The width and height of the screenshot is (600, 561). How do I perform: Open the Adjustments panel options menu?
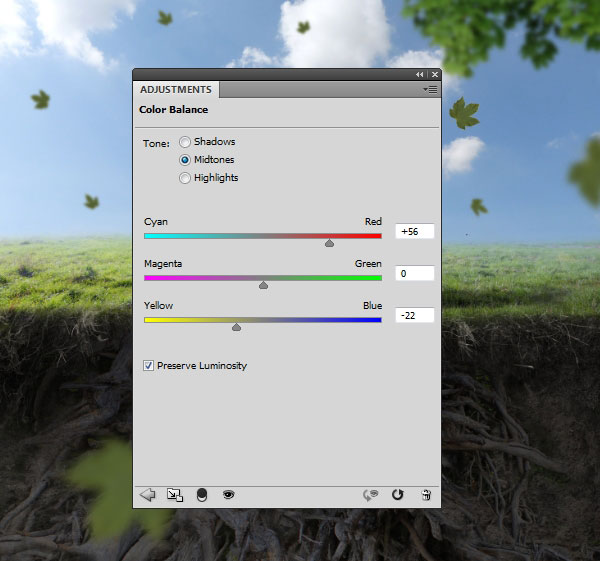pyautogui.click(x=430, y=90)
